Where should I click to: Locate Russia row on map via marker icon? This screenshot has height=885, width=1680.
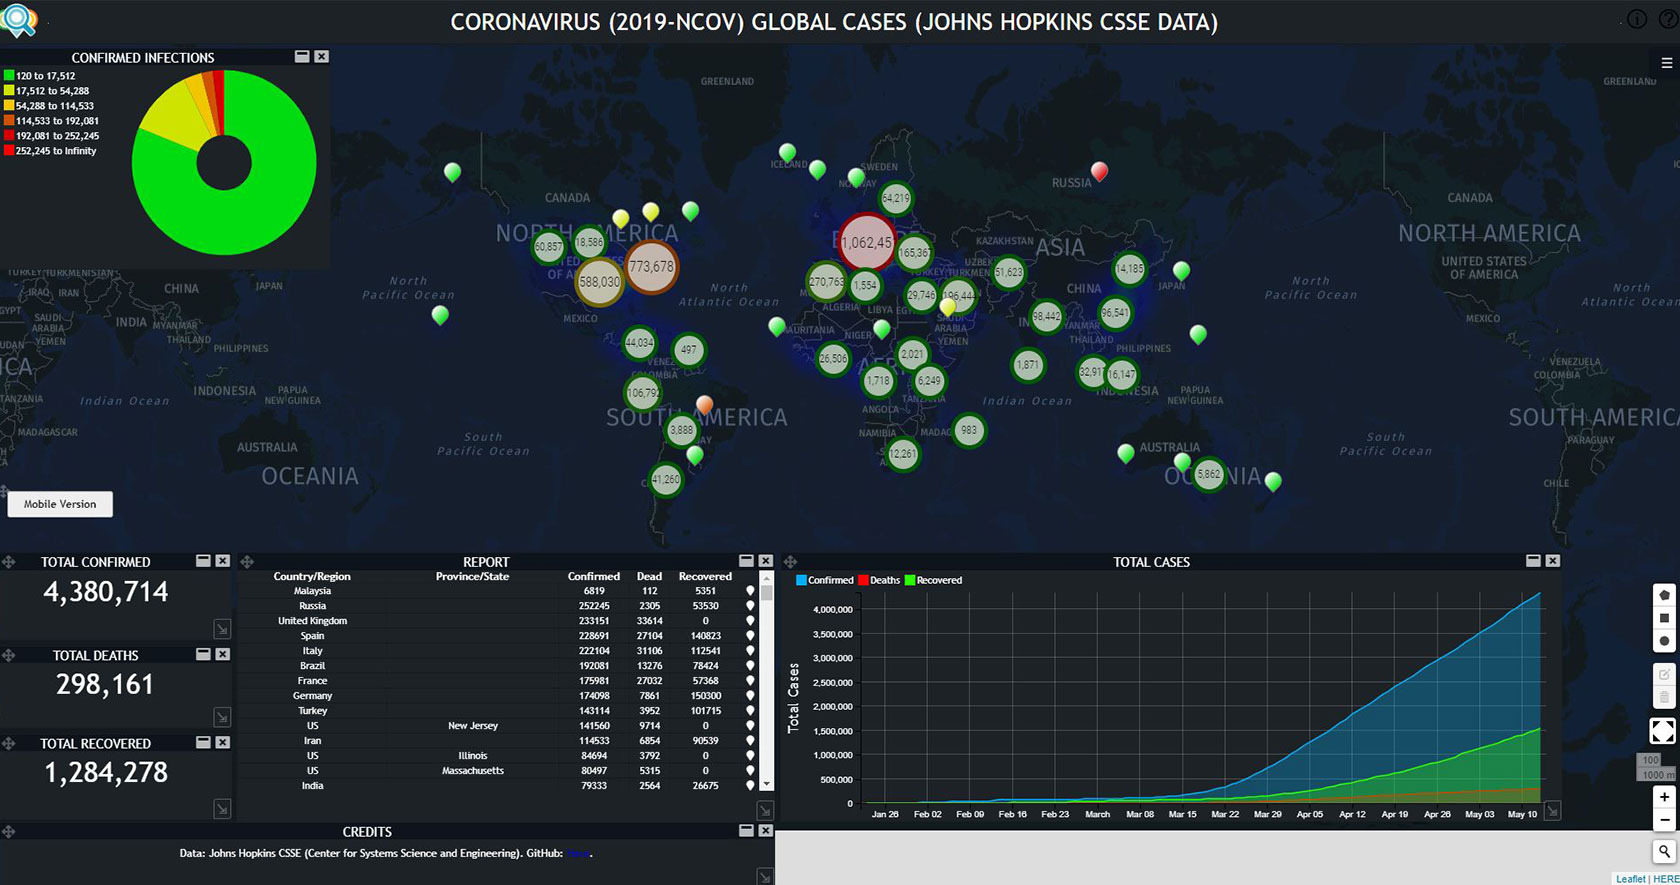pos(750,606)
